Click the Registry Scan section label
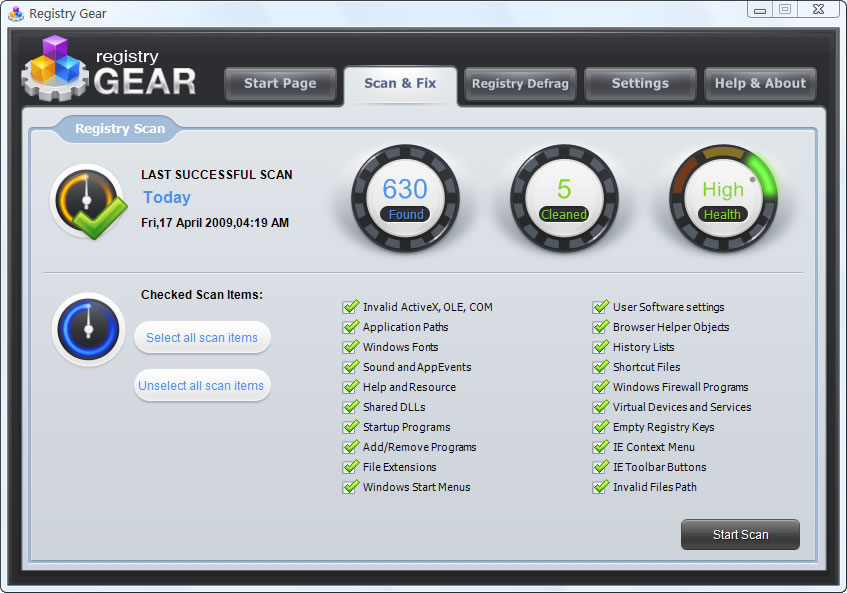Image resolution: width=847 pixels, height=593 pixels. pyautogui.click(x=120, y=129)
